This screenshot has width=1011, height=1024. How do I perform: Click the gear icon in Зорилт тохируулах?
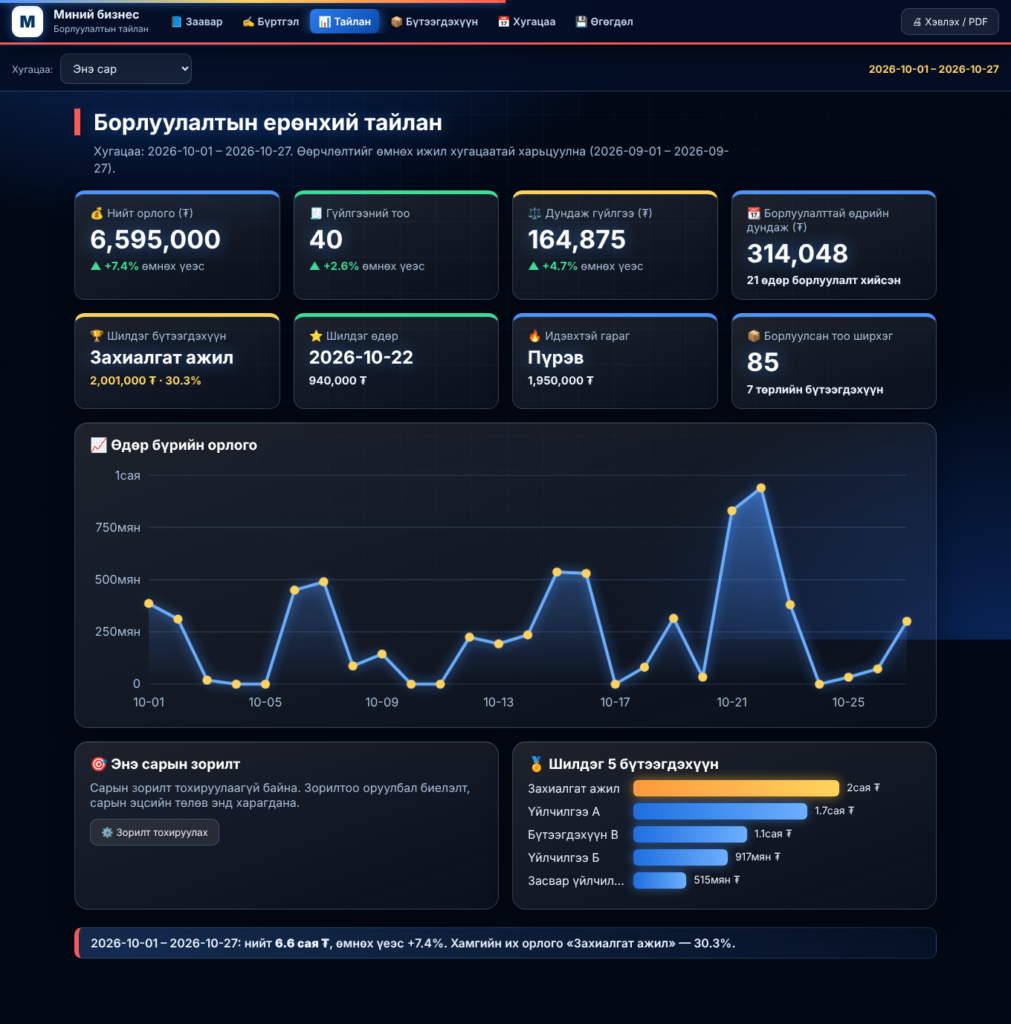click(x=107, y=832)
